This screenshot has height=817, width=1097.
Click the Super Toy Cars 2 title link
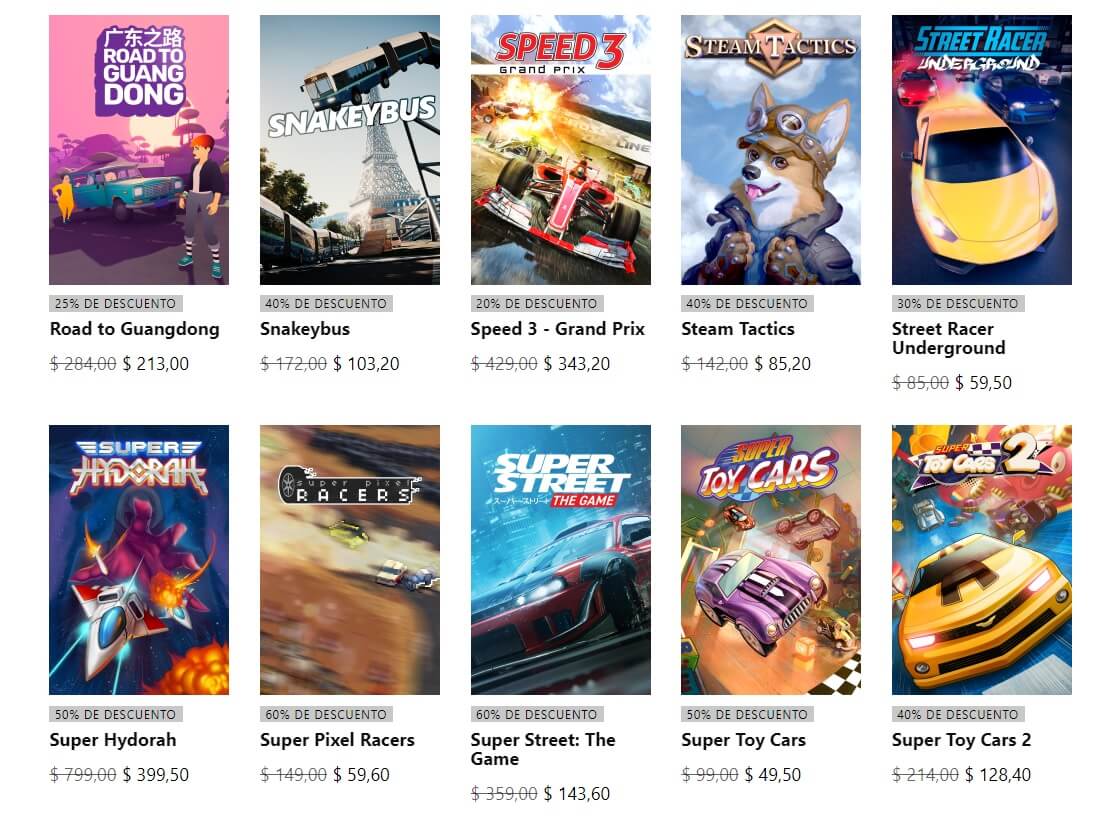click(x=961, y=740)
